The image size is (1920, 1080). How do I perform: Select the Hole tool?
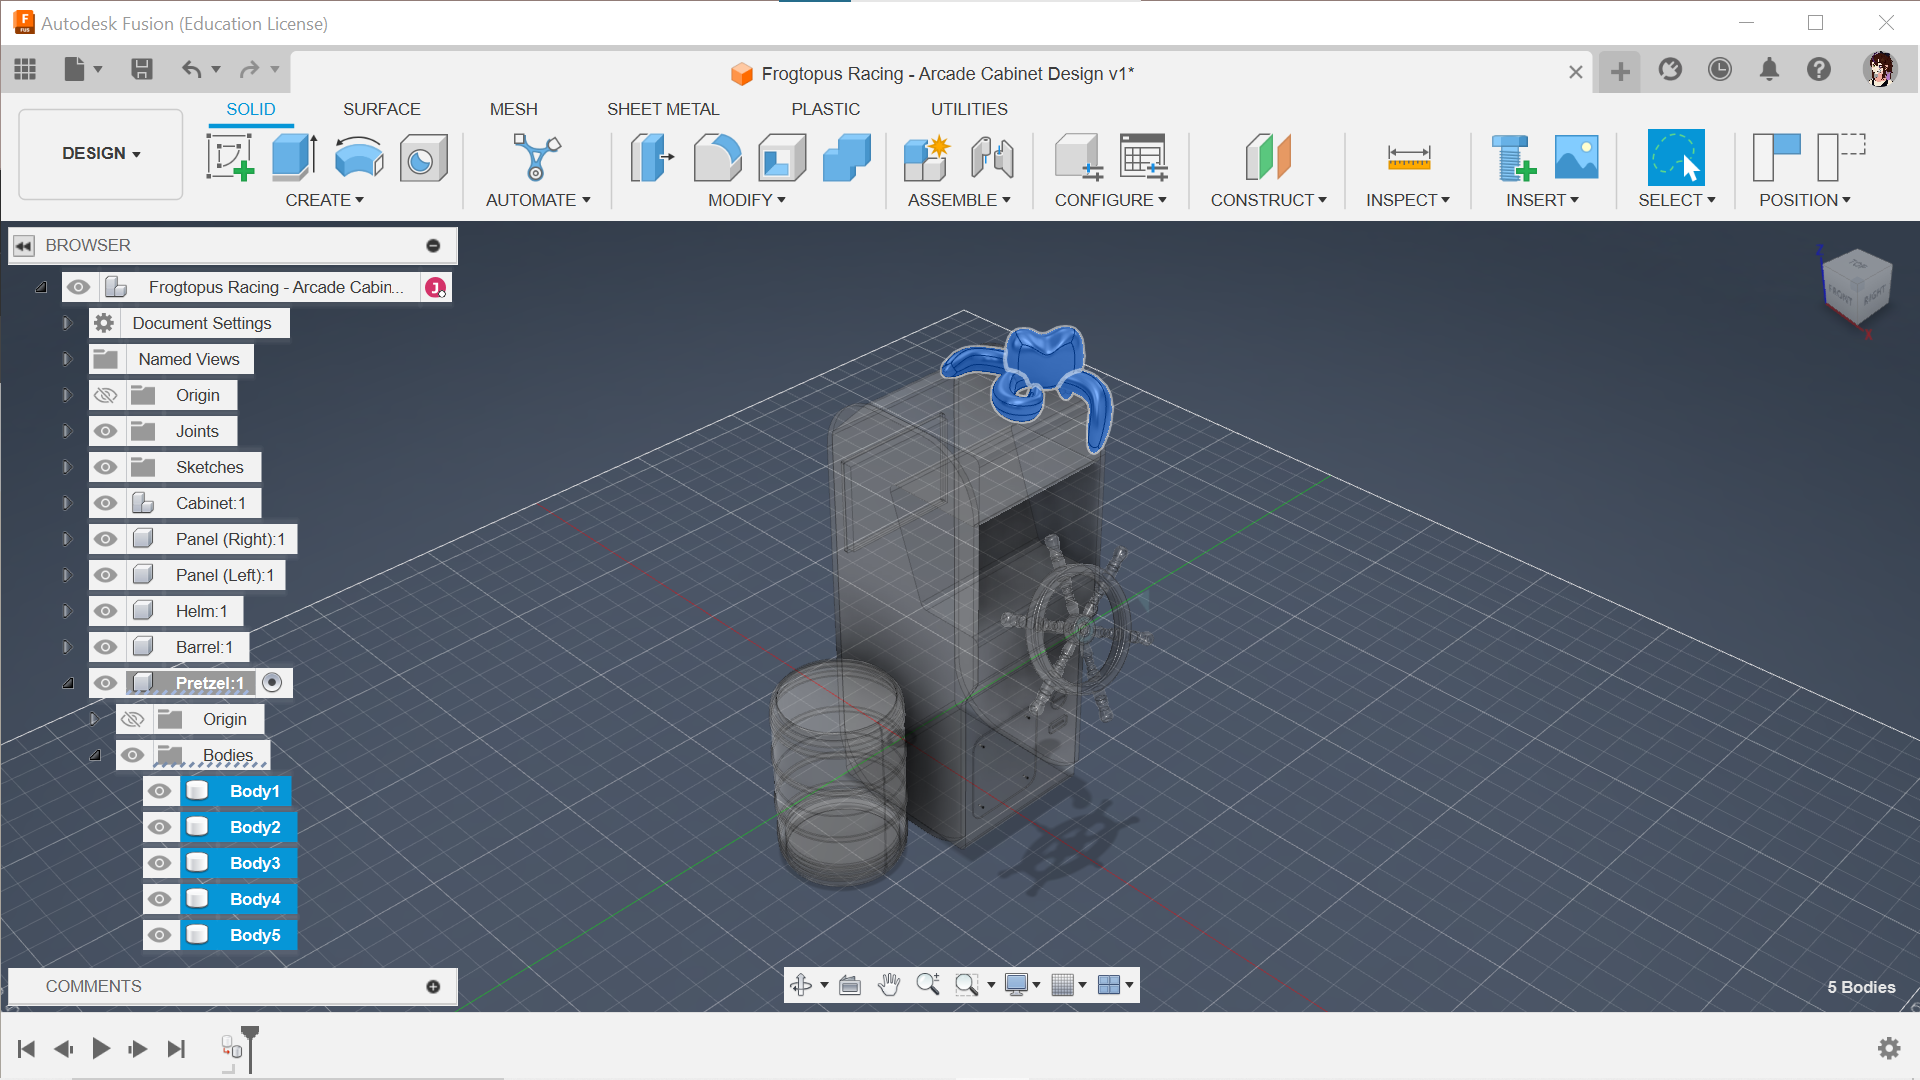pos(423,157)
